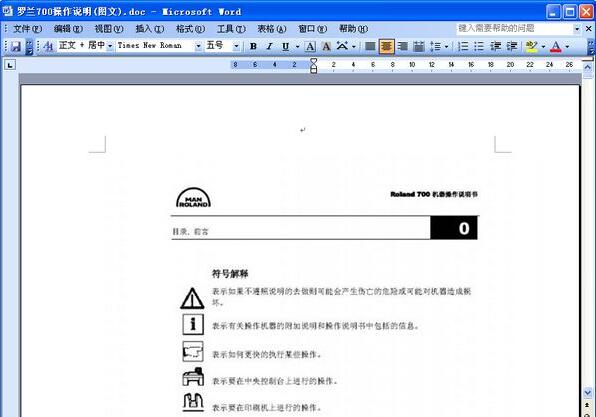Minimize the Word window
The height and width of the screenshot is (417, 596).
553,12
